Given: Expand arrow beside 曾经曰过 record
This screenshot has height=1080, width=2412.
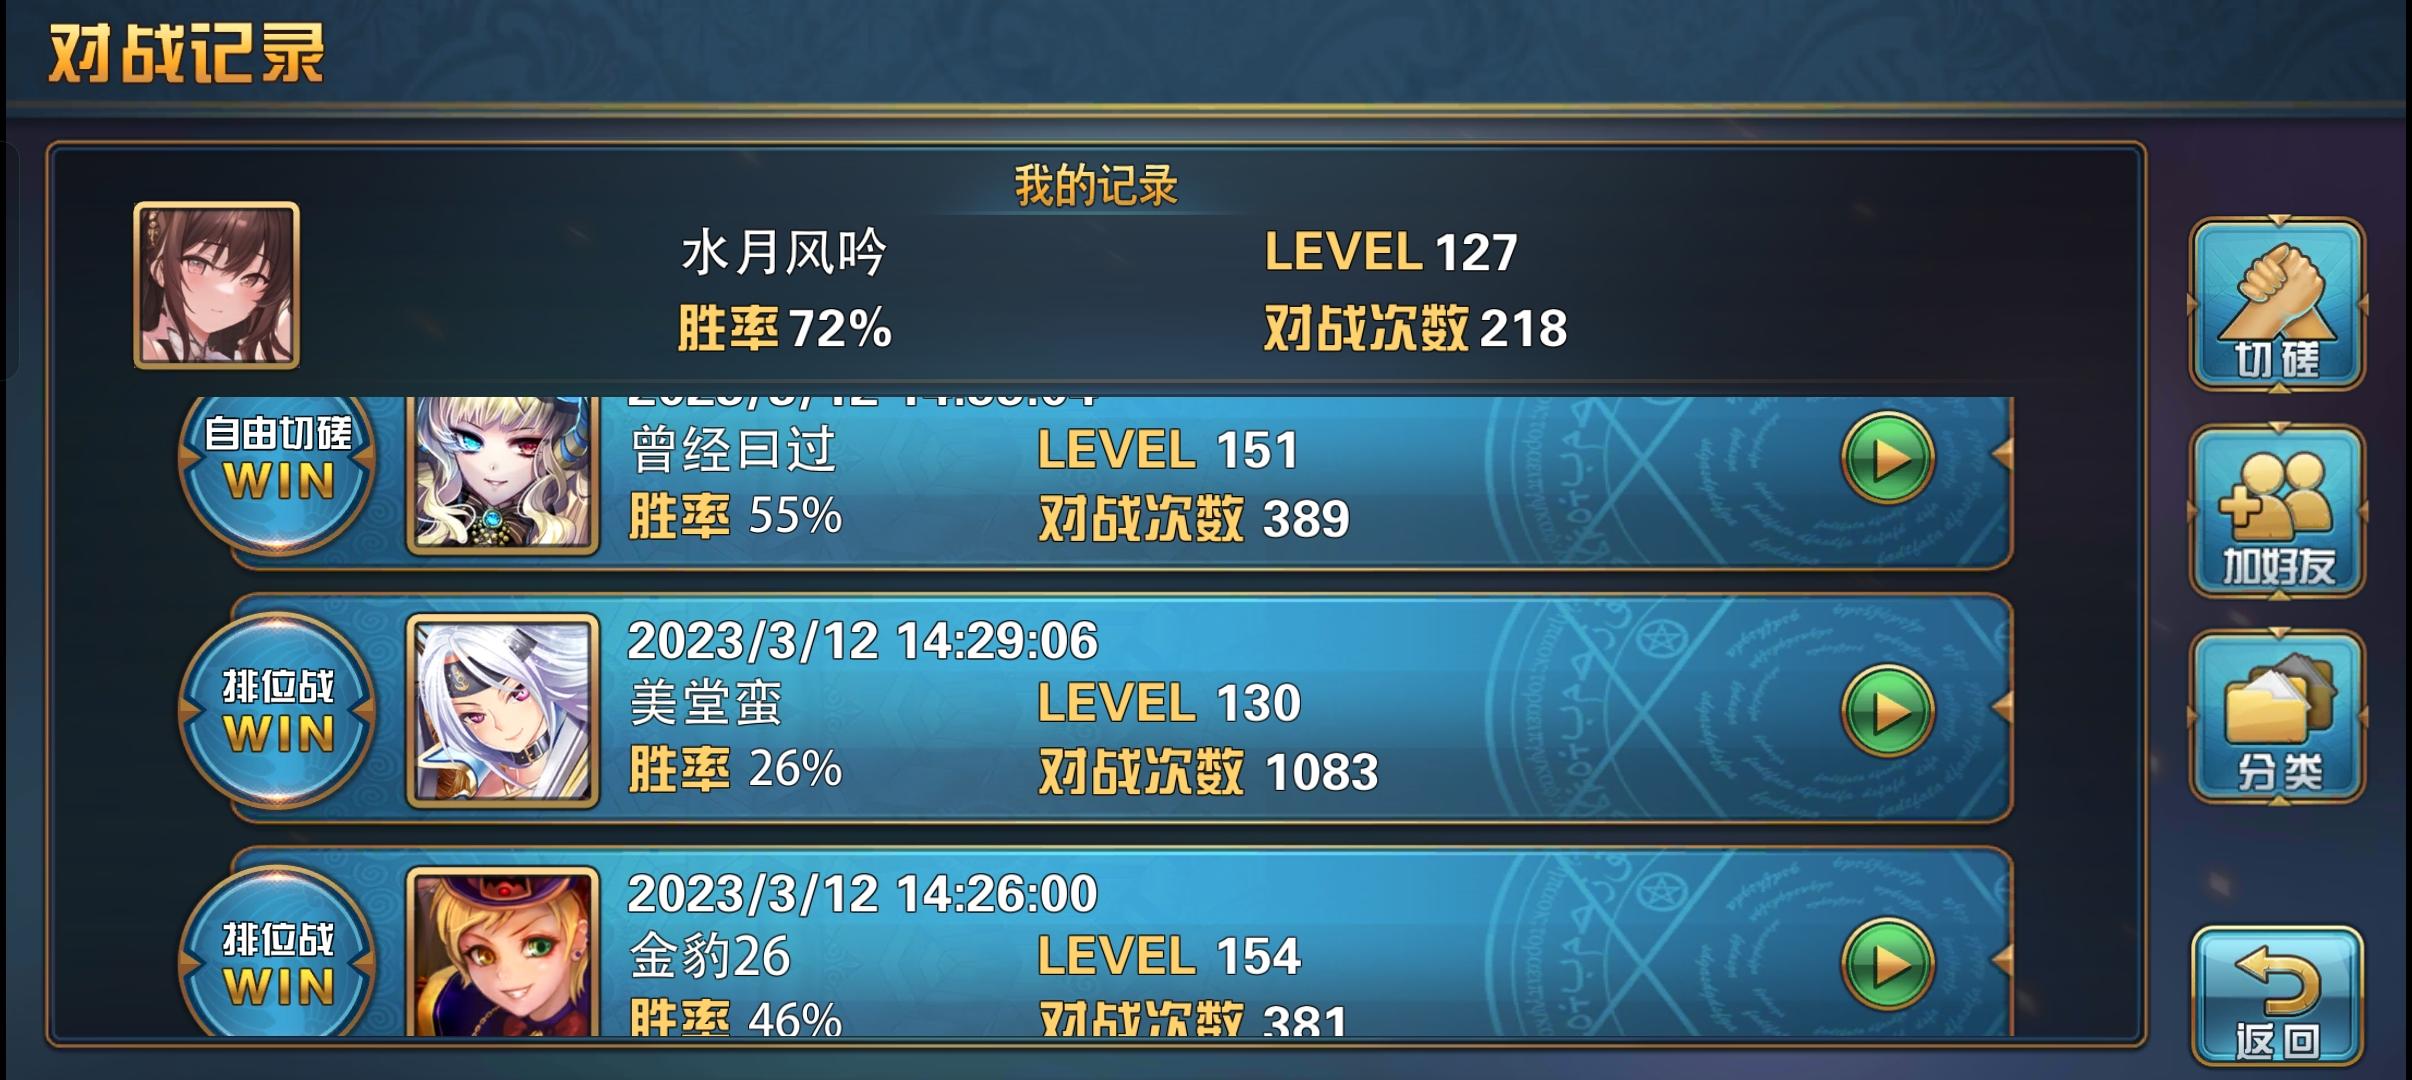Looking at the screenshot, I should [2001, 454].
